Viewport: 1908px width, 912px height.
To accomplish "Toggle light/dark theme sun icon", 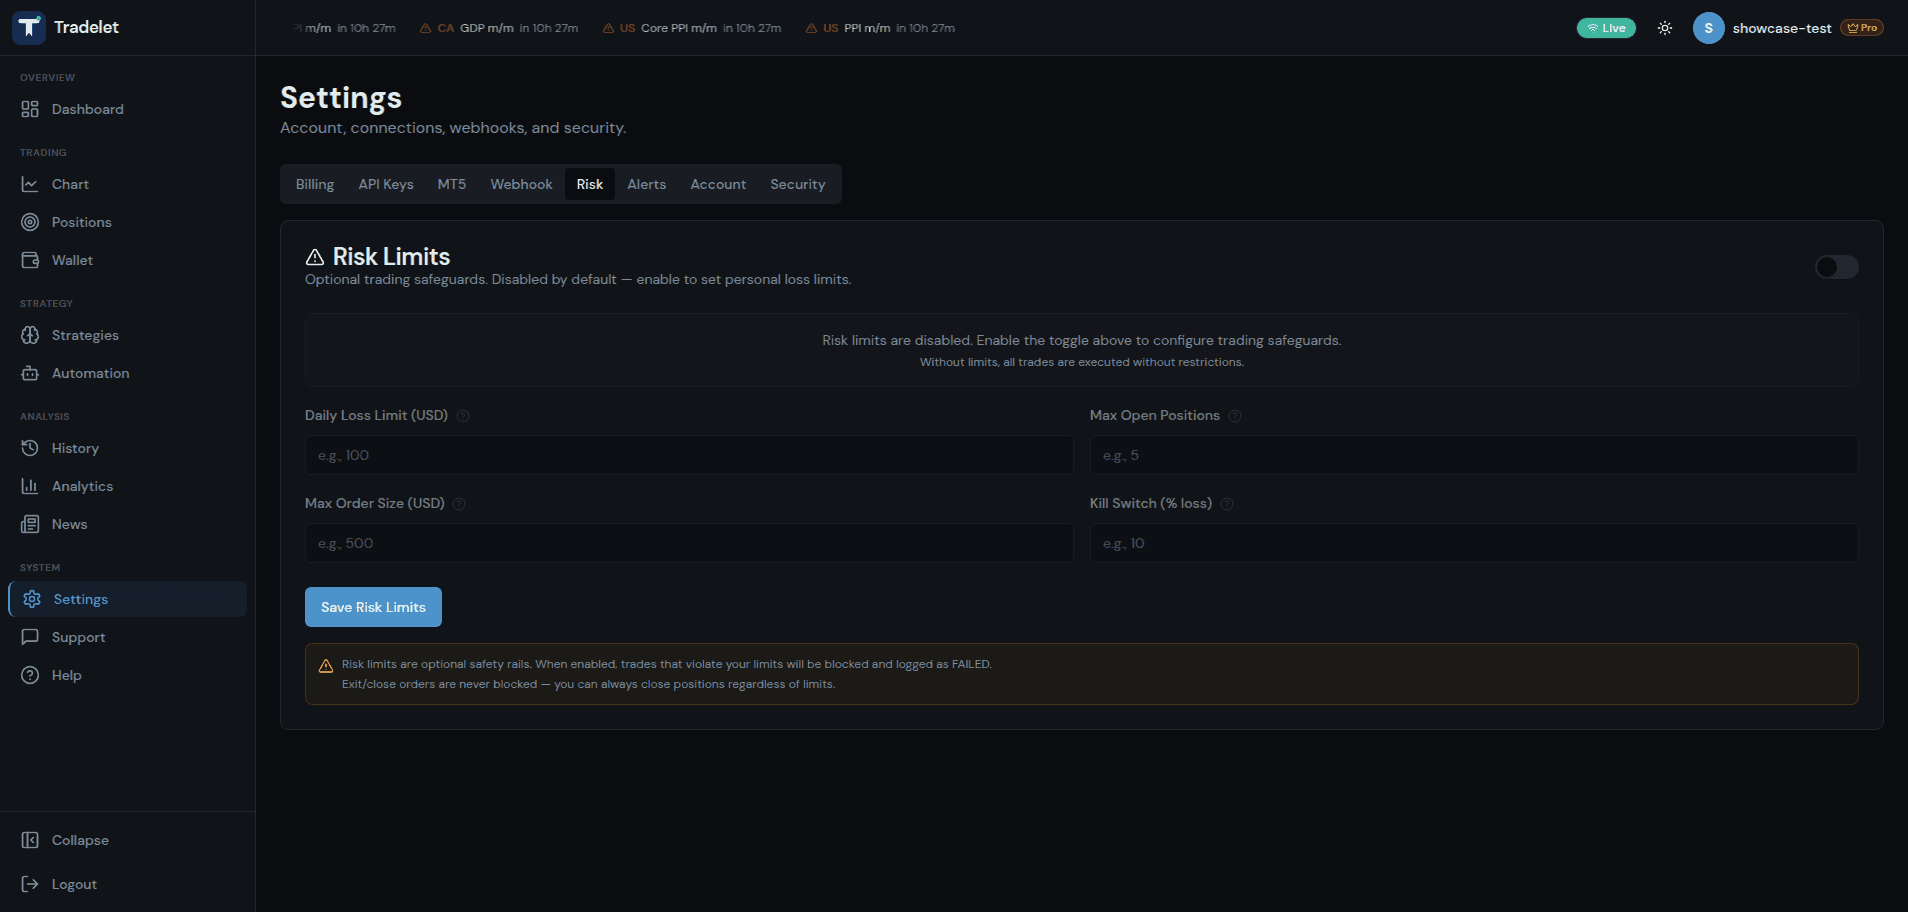I will point(1664,28).
